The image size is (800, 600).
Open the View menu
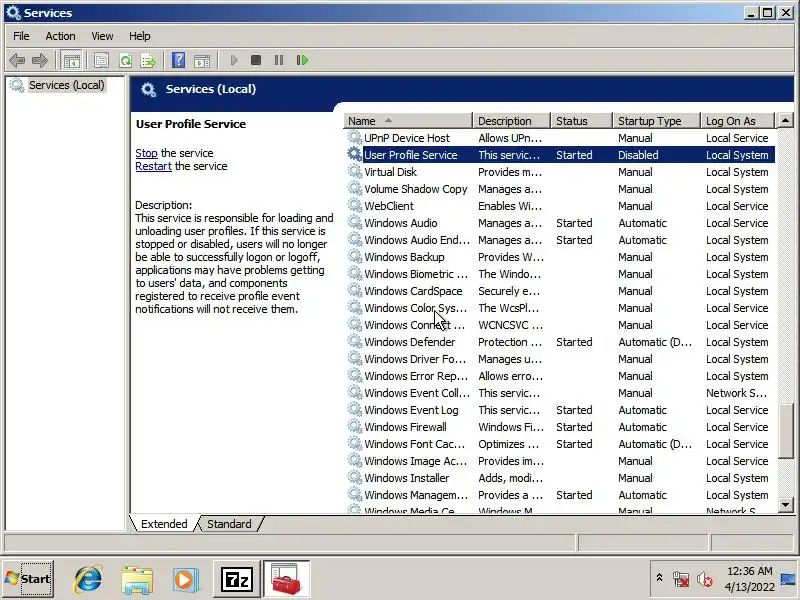click(102, 36)
